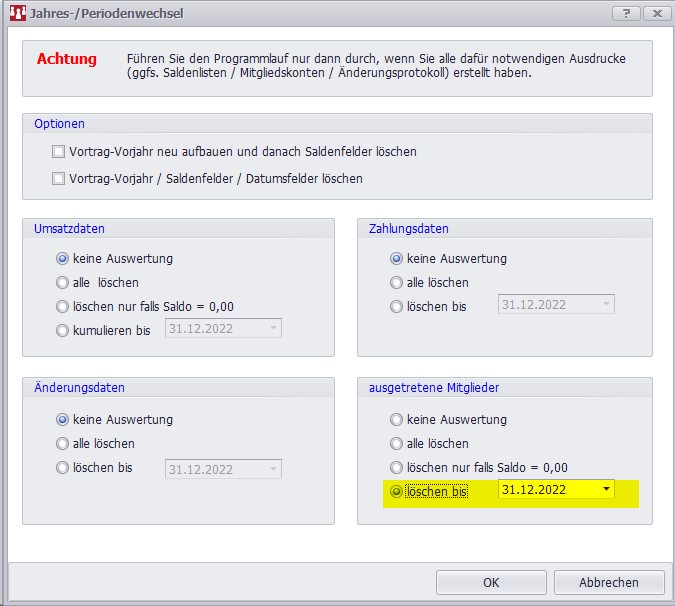Select 'alle löschen' under Zahlungsdaten

[x=397, y=283]
